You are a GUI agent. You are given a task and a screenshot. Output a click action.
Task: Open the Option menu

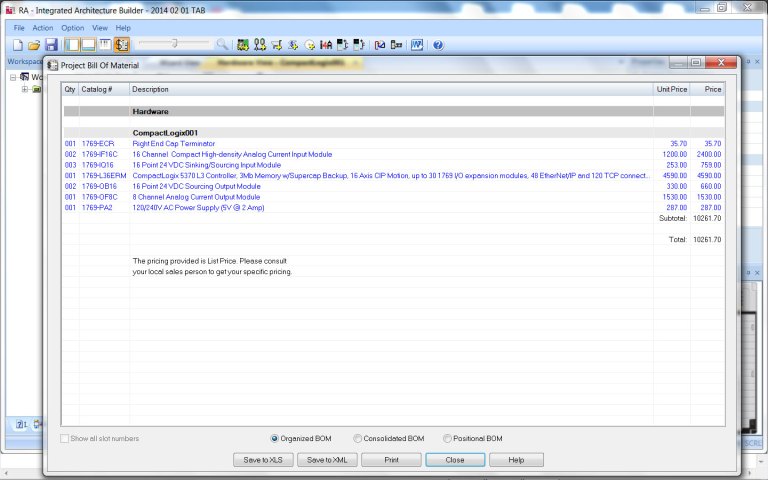pos(72,28)
